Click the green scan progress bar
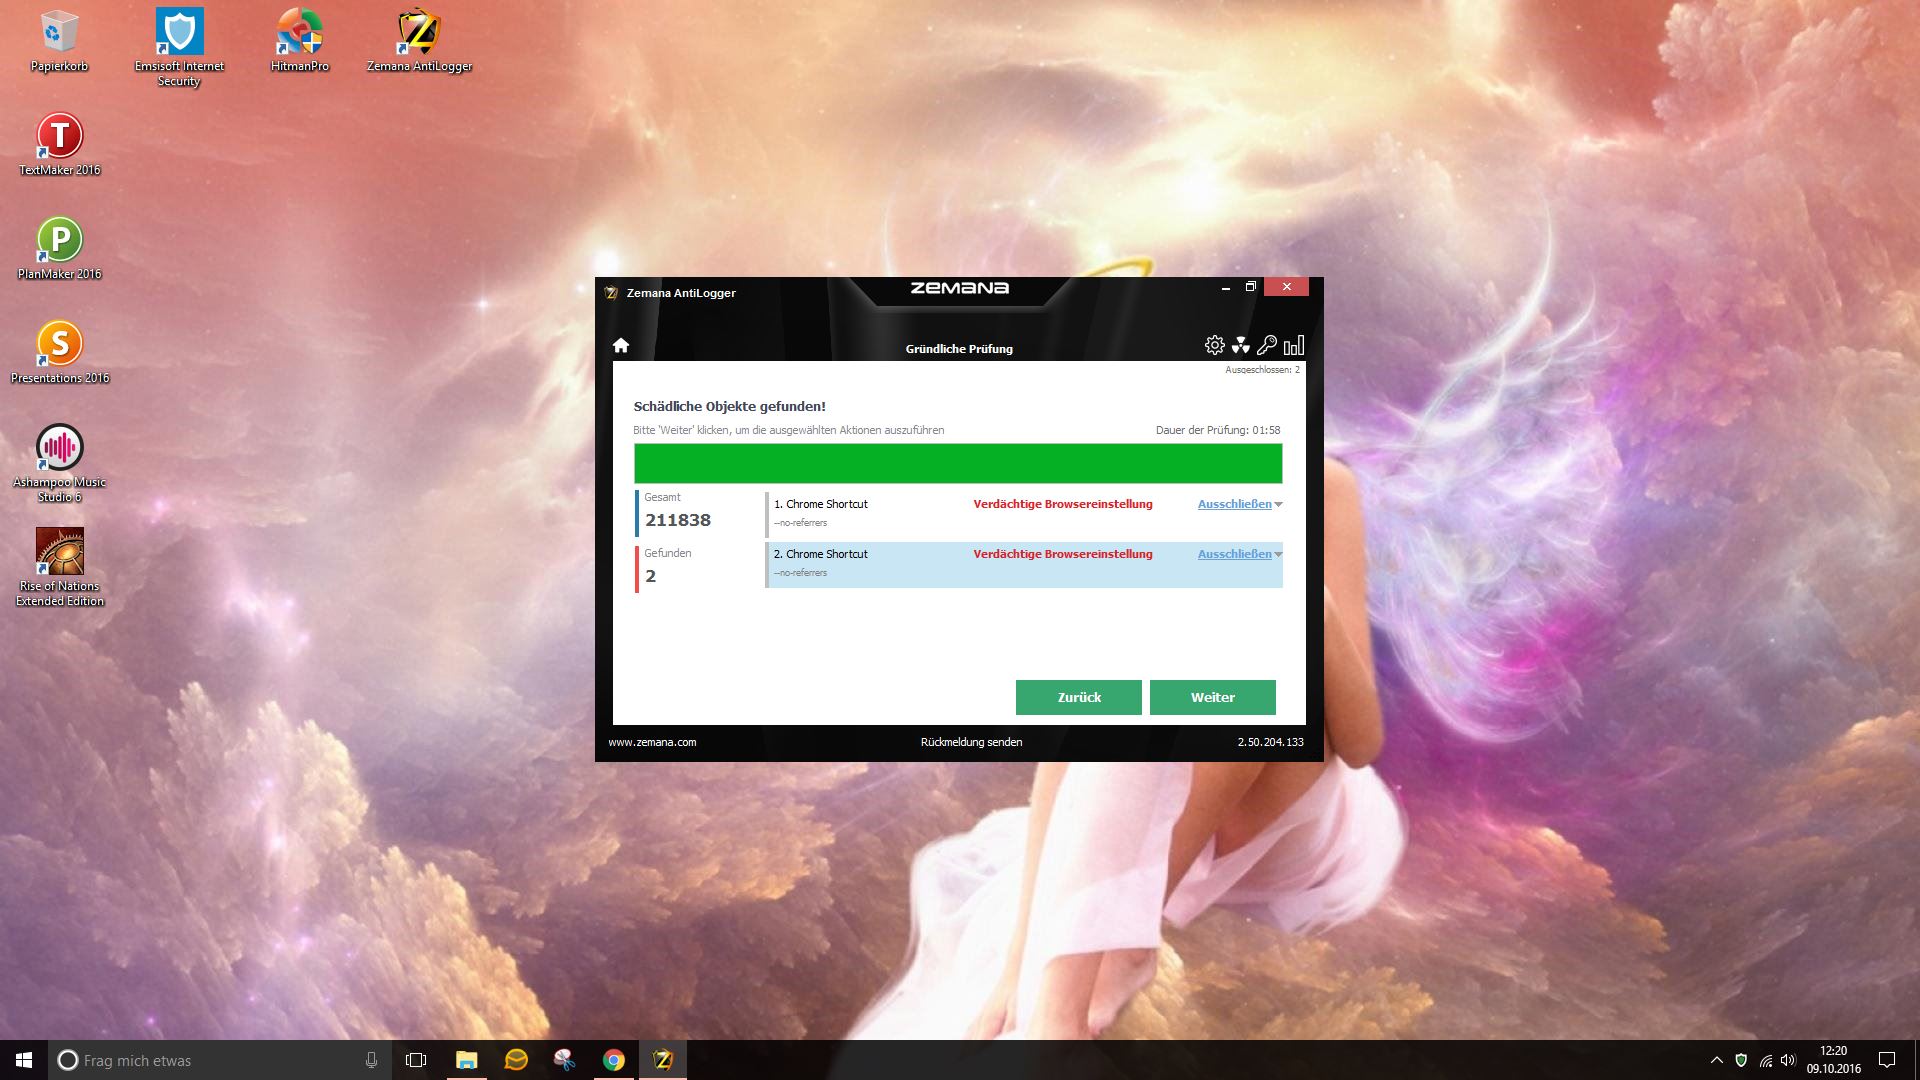1920x1080 pixels. pyautogui.click(x=957, y=464)
